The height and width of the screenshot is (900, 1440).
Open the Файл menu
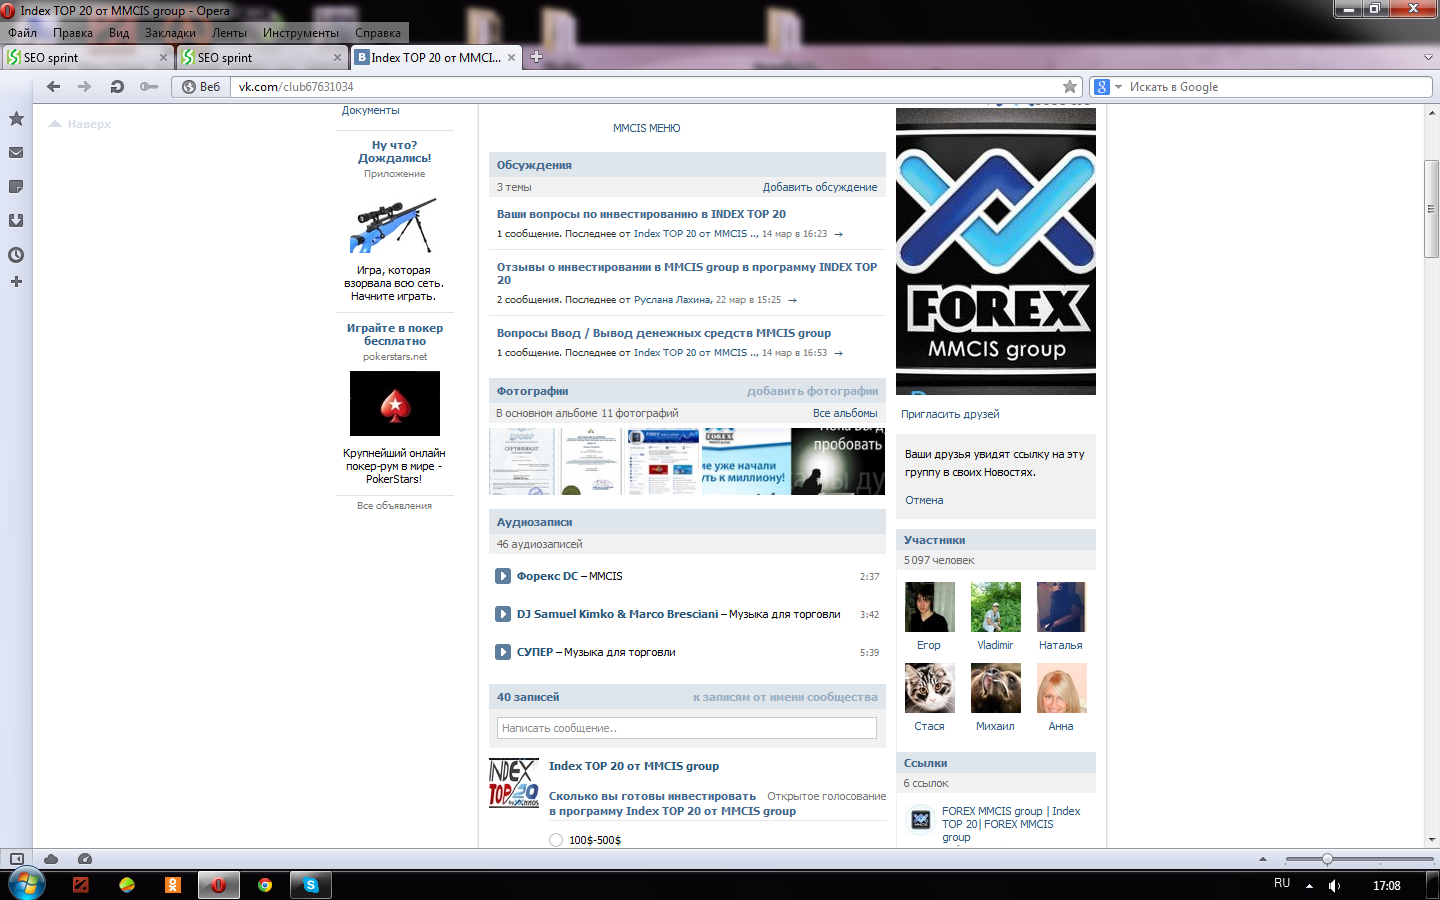coord(22,33)
